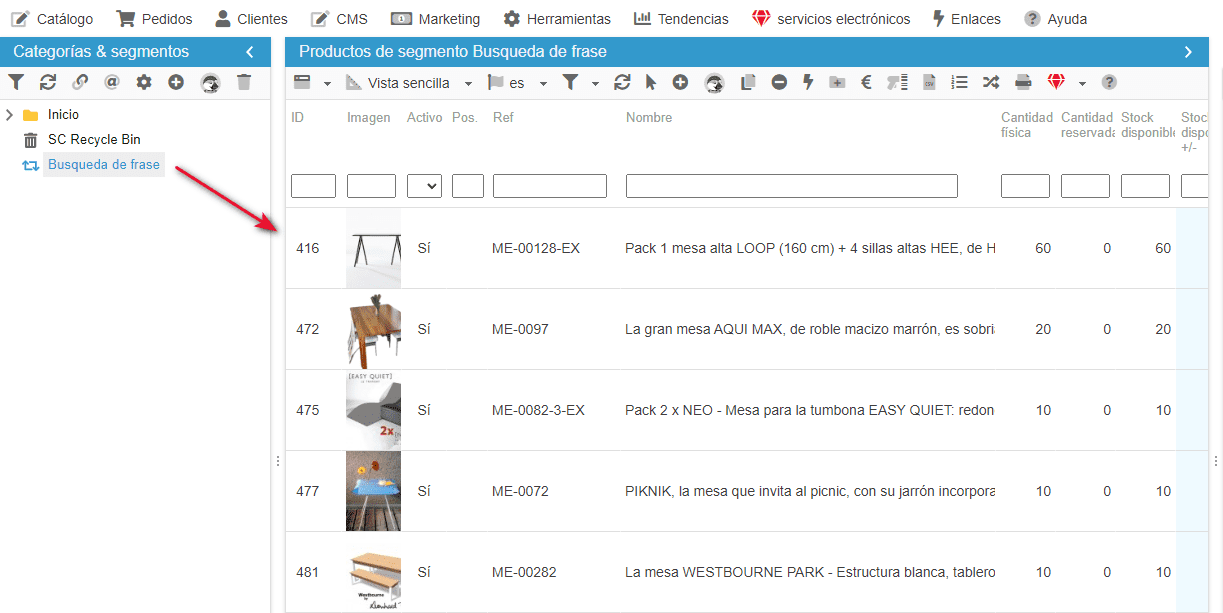This screenshot has width=1223, height=613.
Task: Click the @ icon in categories toolbar
Action: coord(111,83)
